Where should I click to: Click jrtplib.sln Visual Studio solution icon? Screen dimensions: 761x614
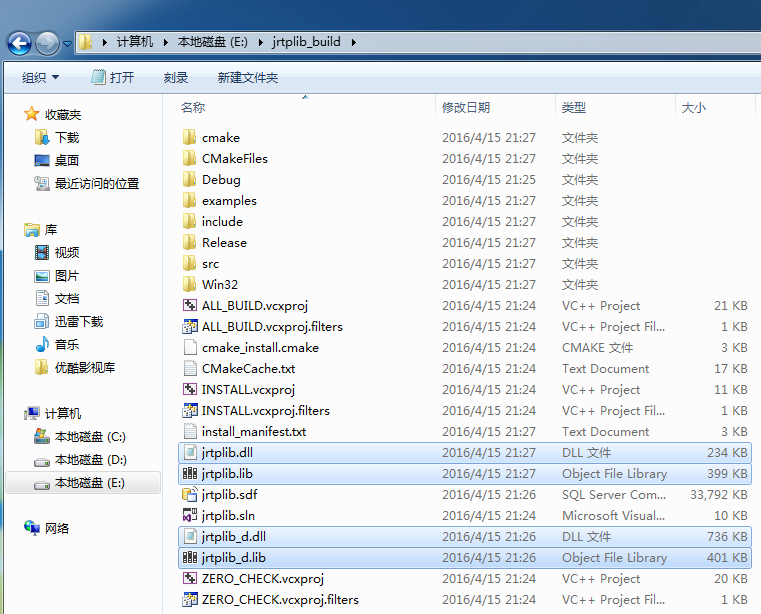coord(189,515)
